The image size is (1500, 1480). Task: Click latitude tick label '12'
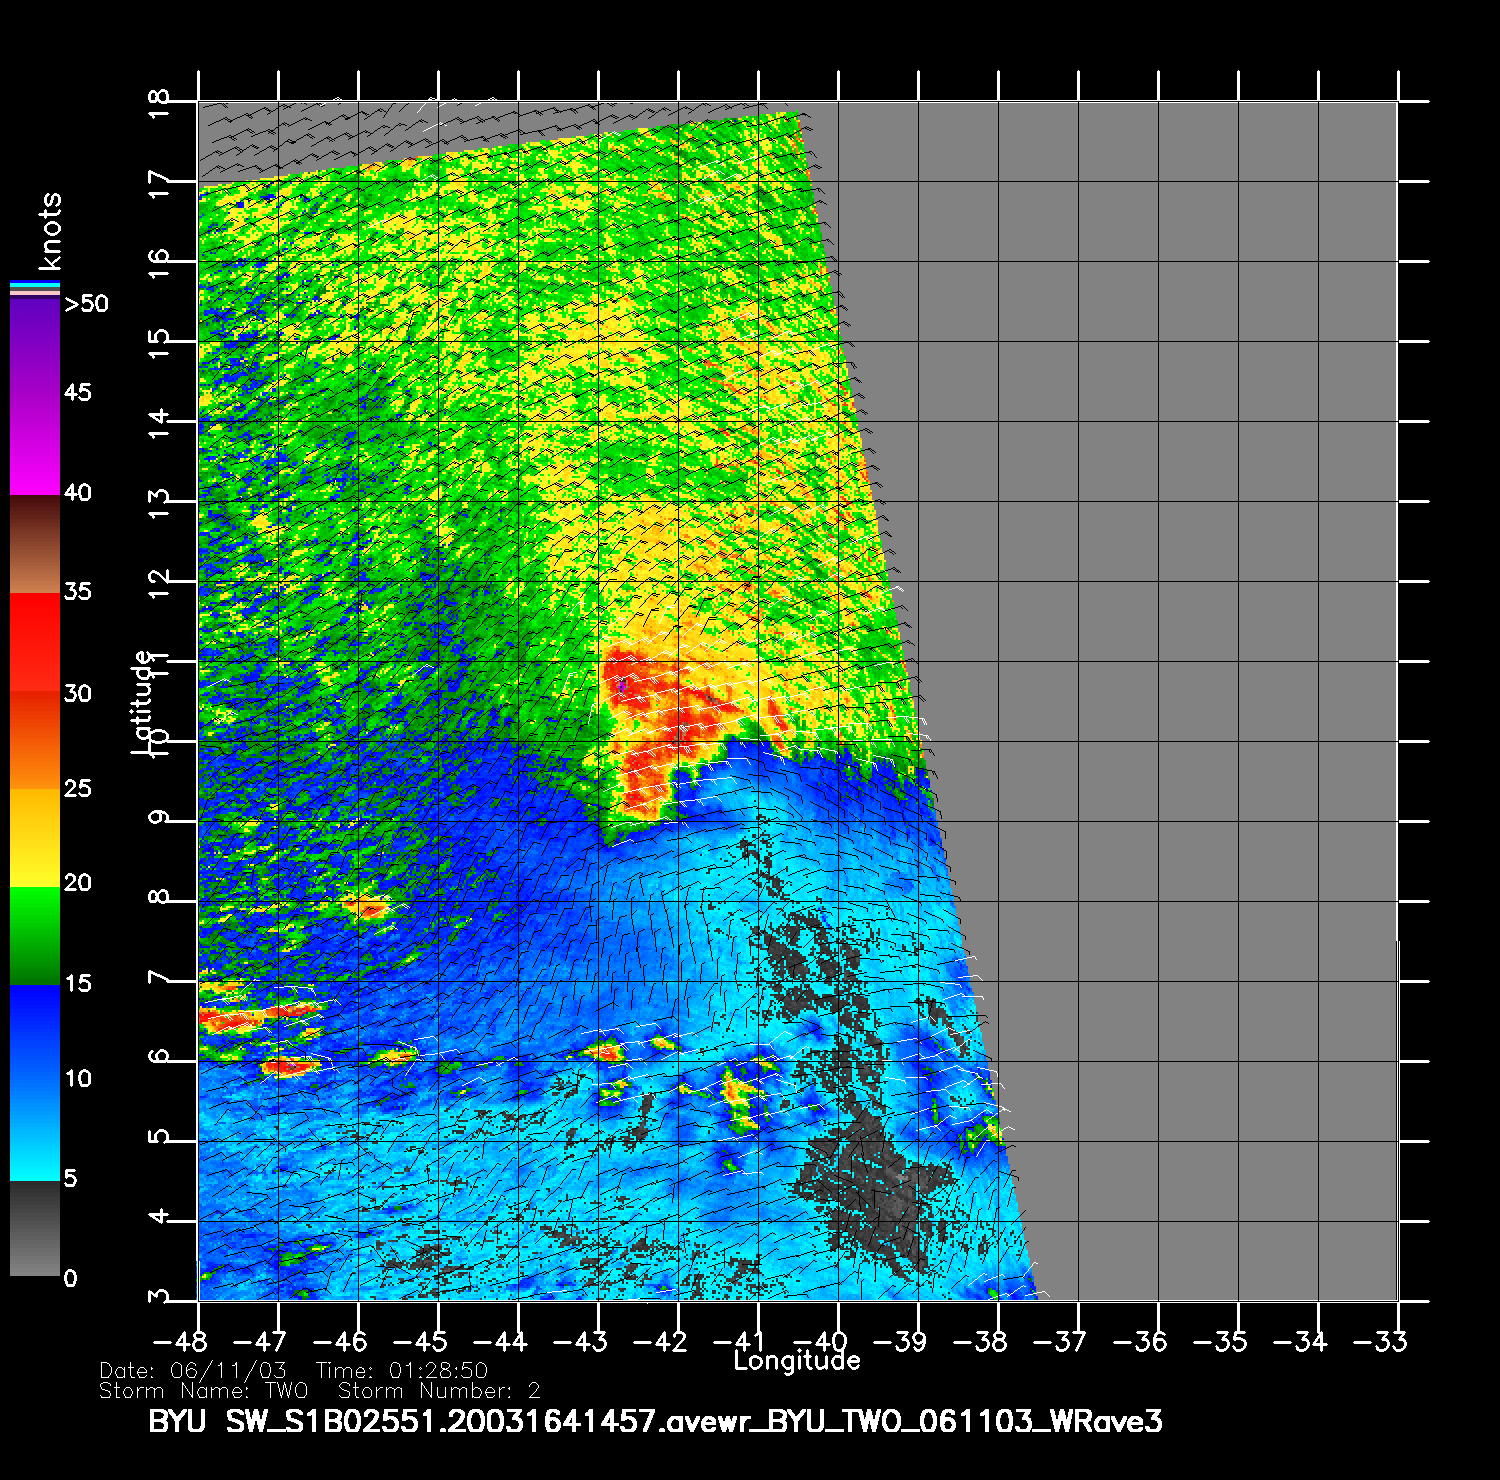click(159, 583)
